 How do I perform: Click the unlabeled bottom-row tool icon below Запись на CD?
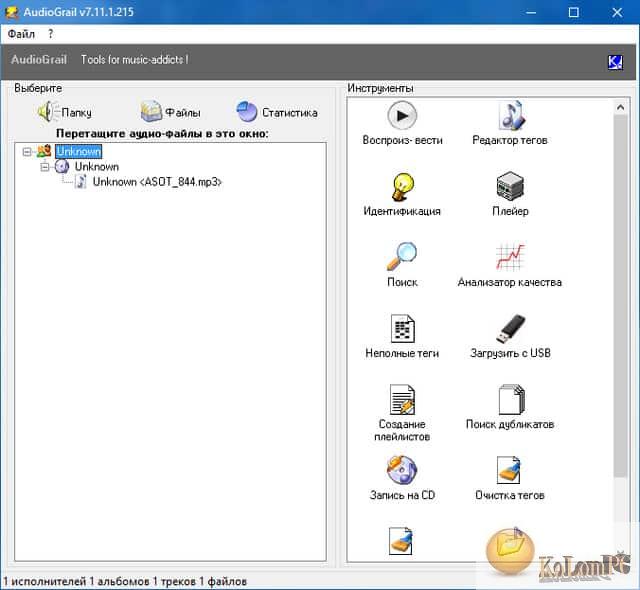click(x=400, y=541)
